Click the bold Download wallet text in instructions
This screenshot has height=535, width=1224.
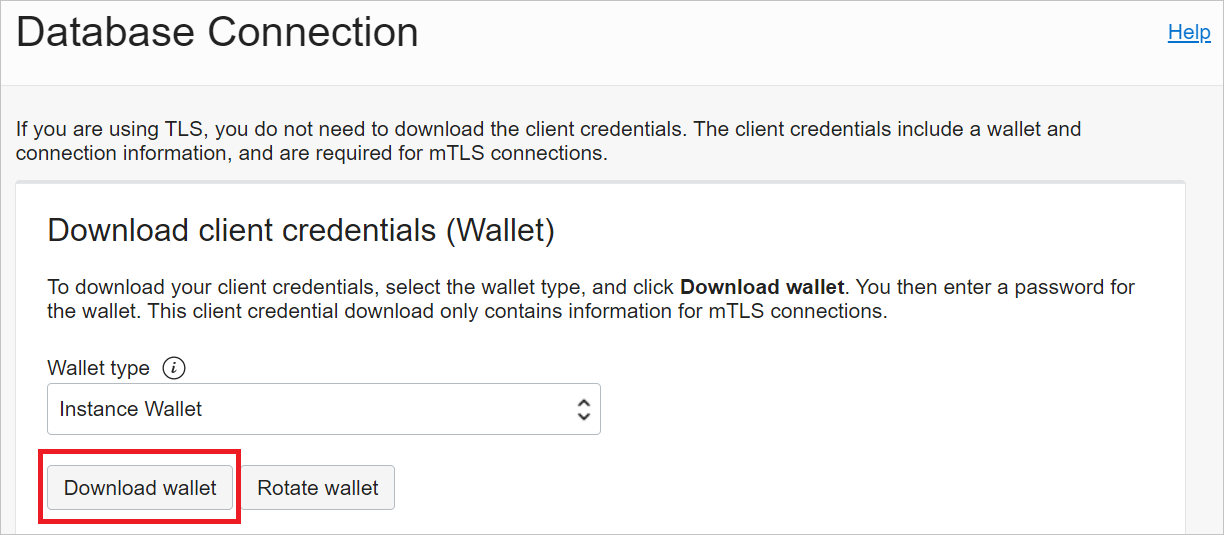pos(763,287)
